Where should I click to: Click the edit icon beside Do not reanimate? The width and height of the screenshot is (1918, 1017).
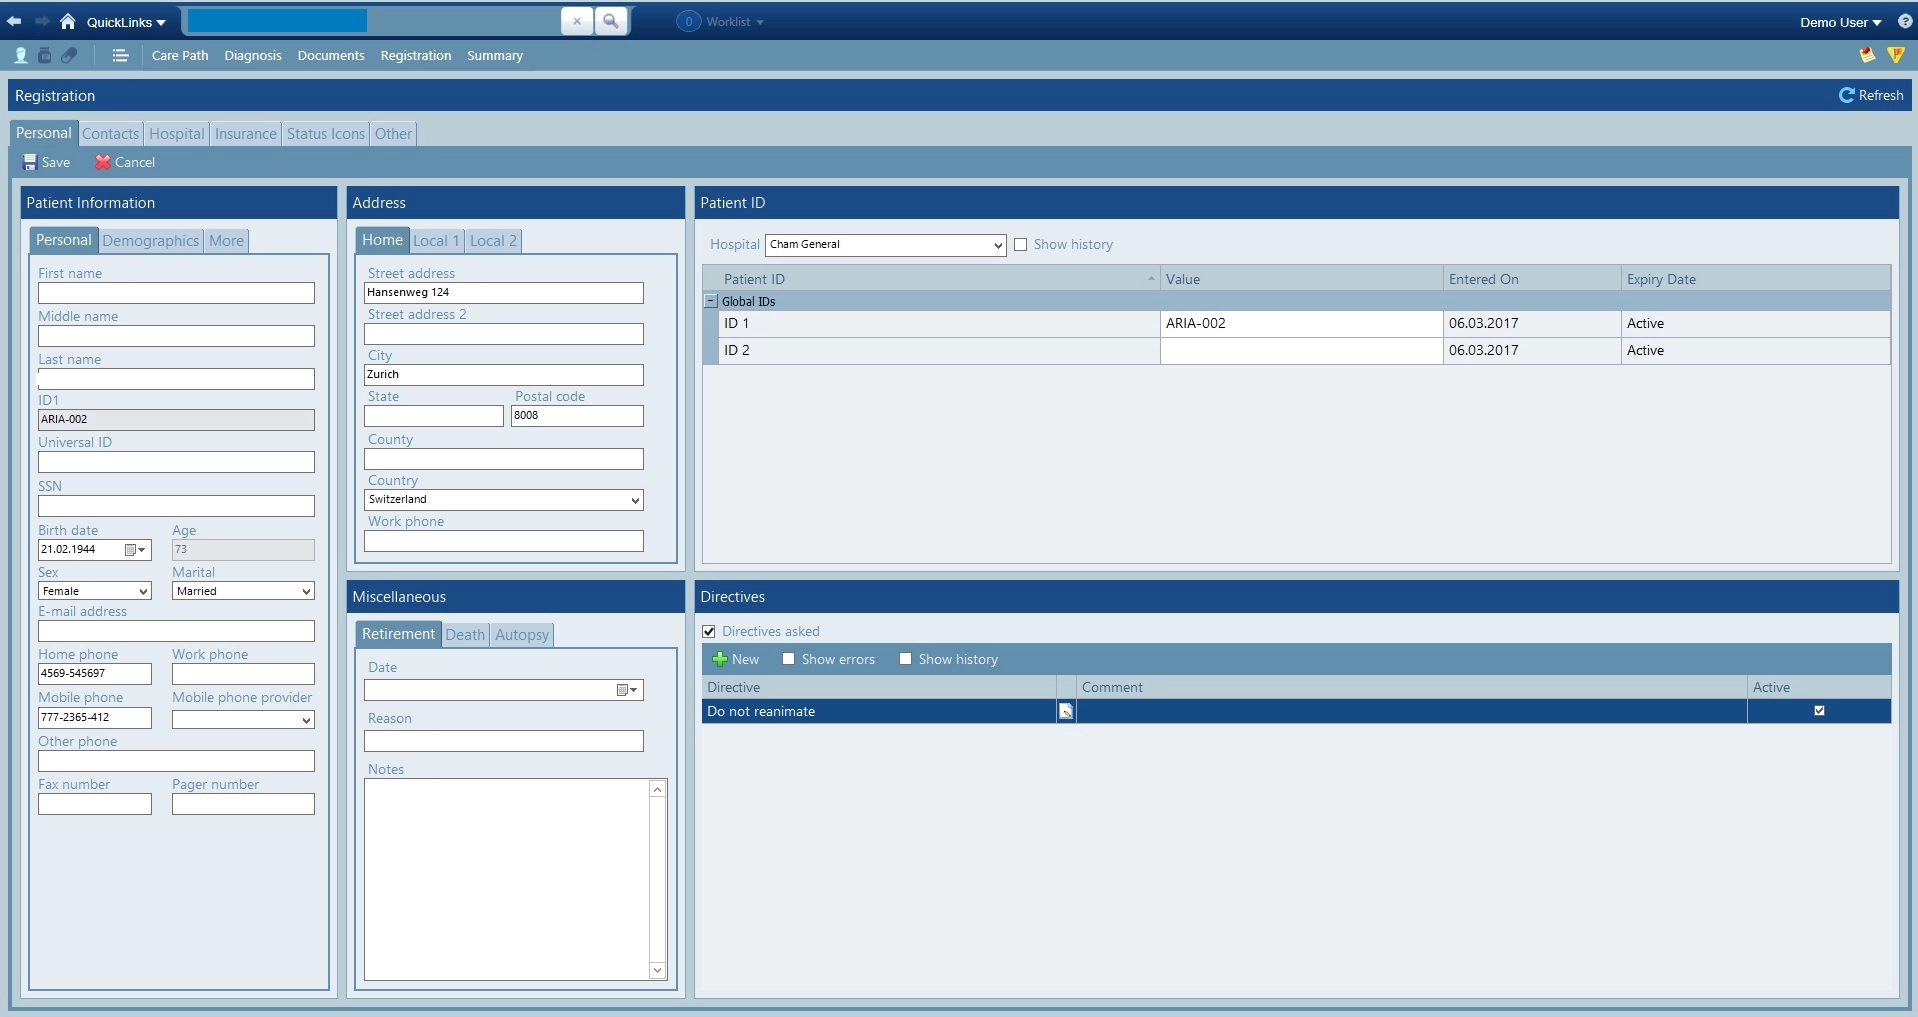tap(1066, 711)
